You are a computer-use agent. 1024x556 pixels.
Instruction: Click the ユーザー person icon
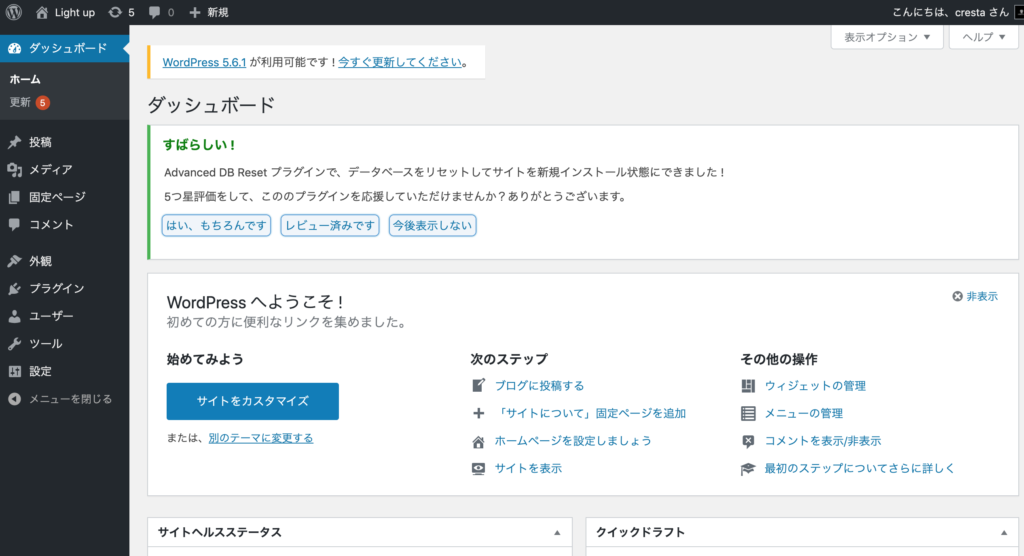tap(14, 316)
